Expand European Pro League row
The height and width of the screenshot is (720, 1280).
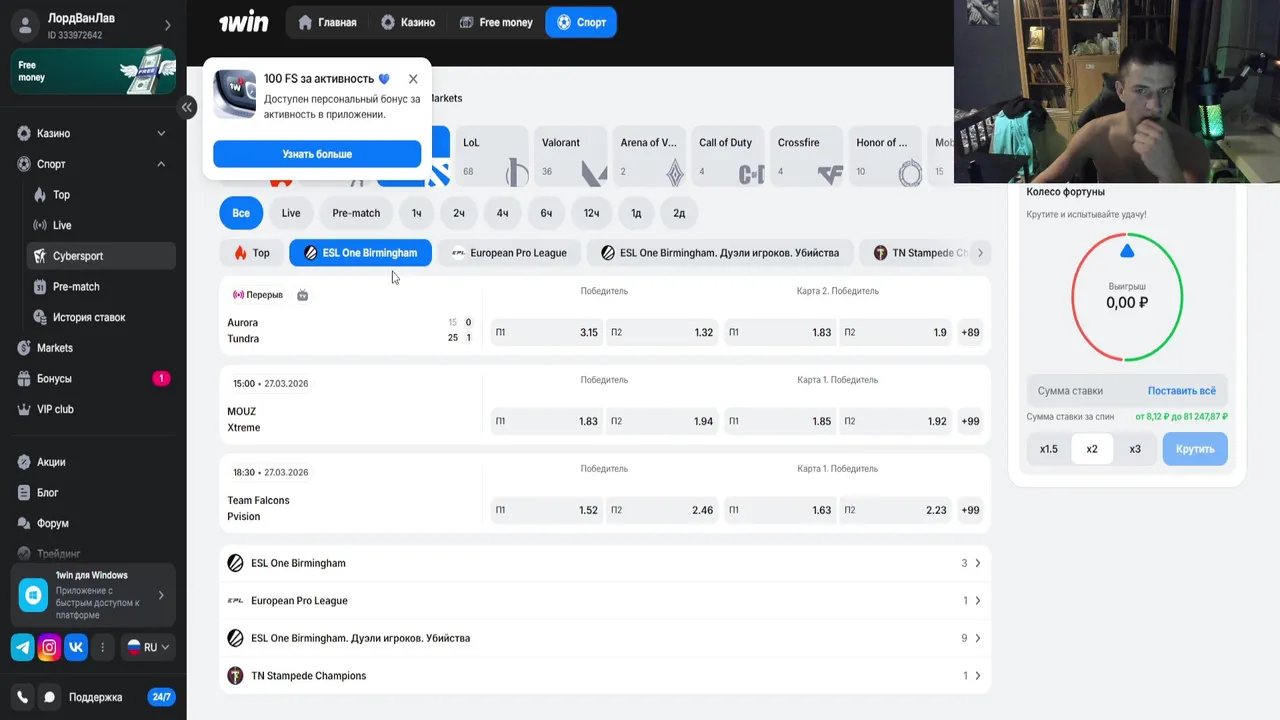[x=605, y=601]
